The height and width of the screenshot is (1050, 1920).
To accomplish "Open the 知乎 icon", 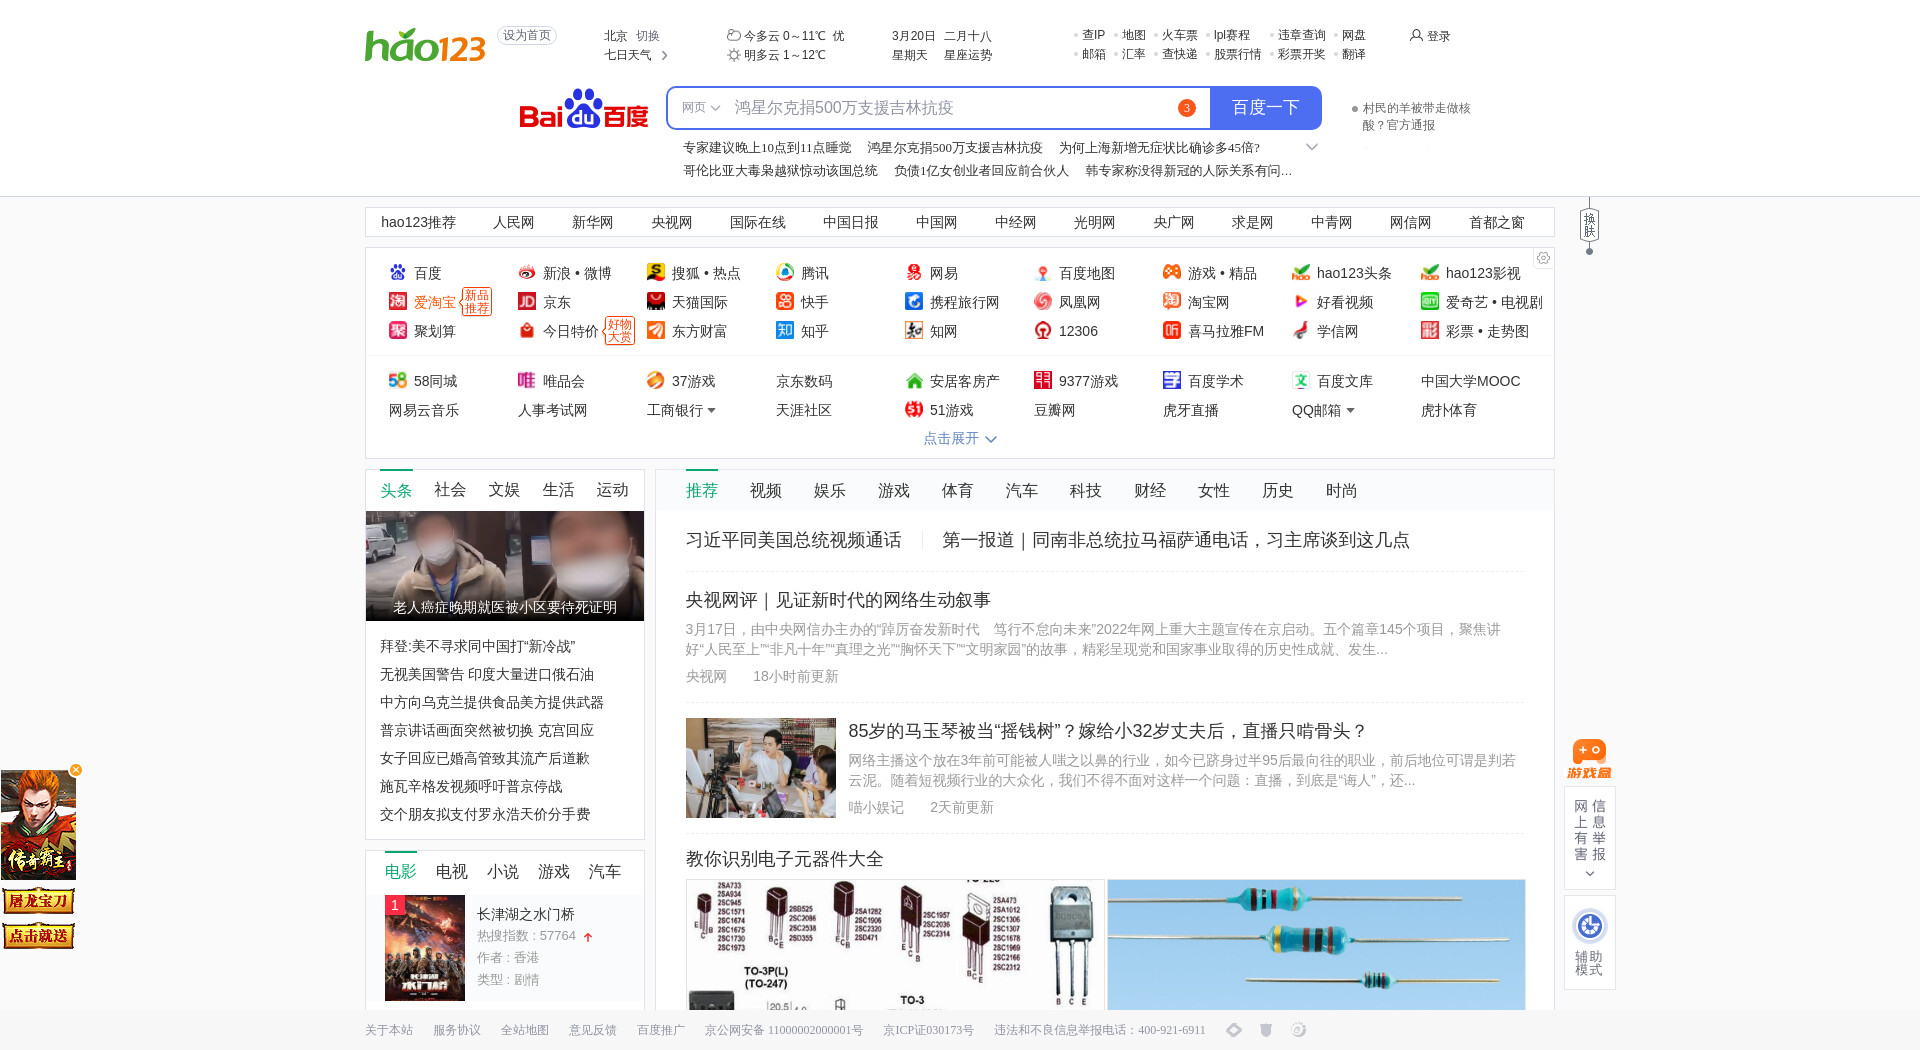I will click(785, 331).
